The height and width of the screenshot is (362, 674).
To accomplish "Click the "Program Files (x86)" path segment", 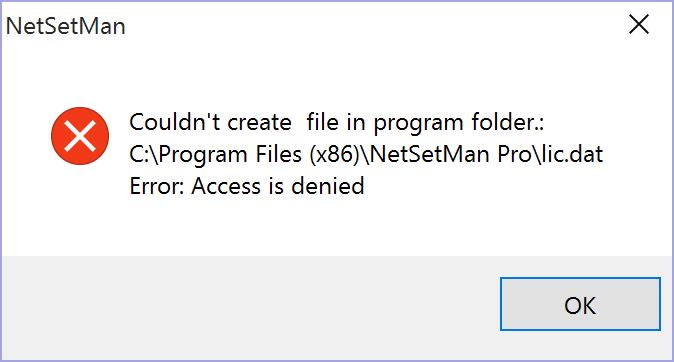I will click(259, 154).
